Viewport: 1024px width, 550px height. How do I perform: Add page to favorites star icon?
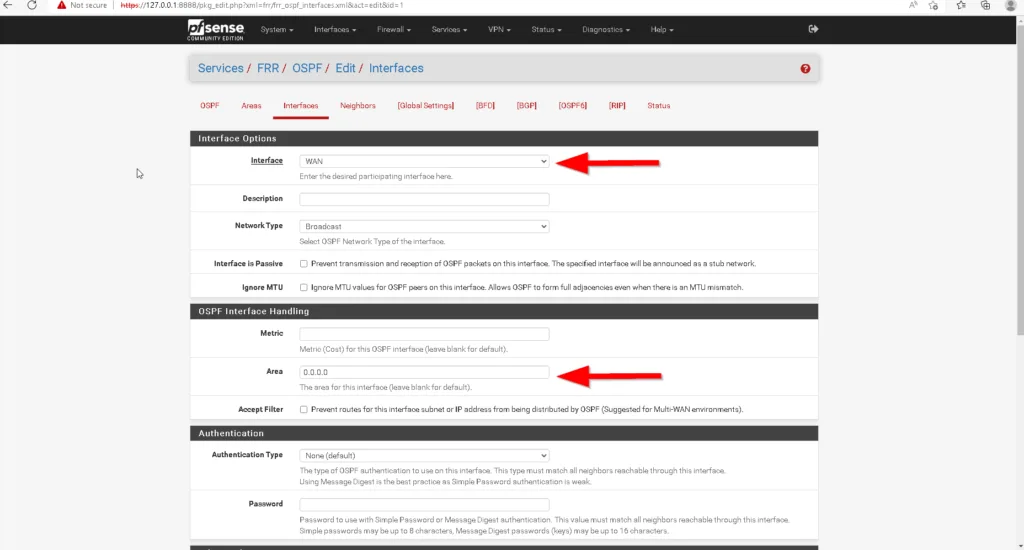(934, 5)
